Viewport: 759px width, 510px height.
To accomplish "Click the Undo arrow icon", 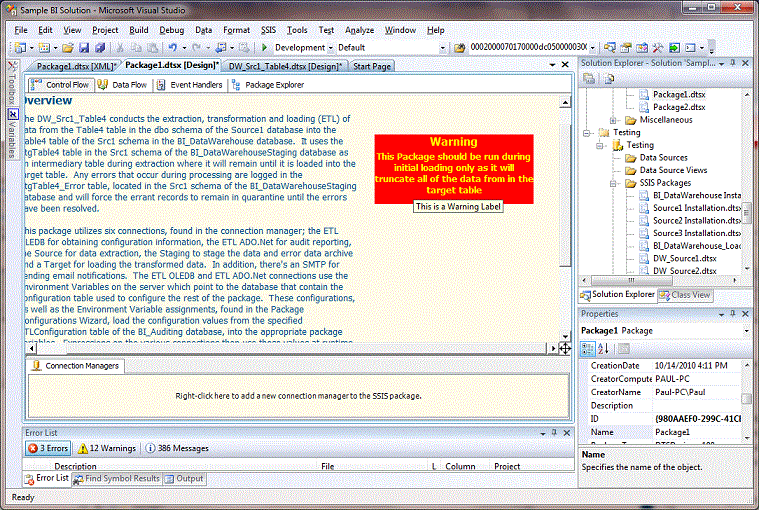I will tap(173, 47).
